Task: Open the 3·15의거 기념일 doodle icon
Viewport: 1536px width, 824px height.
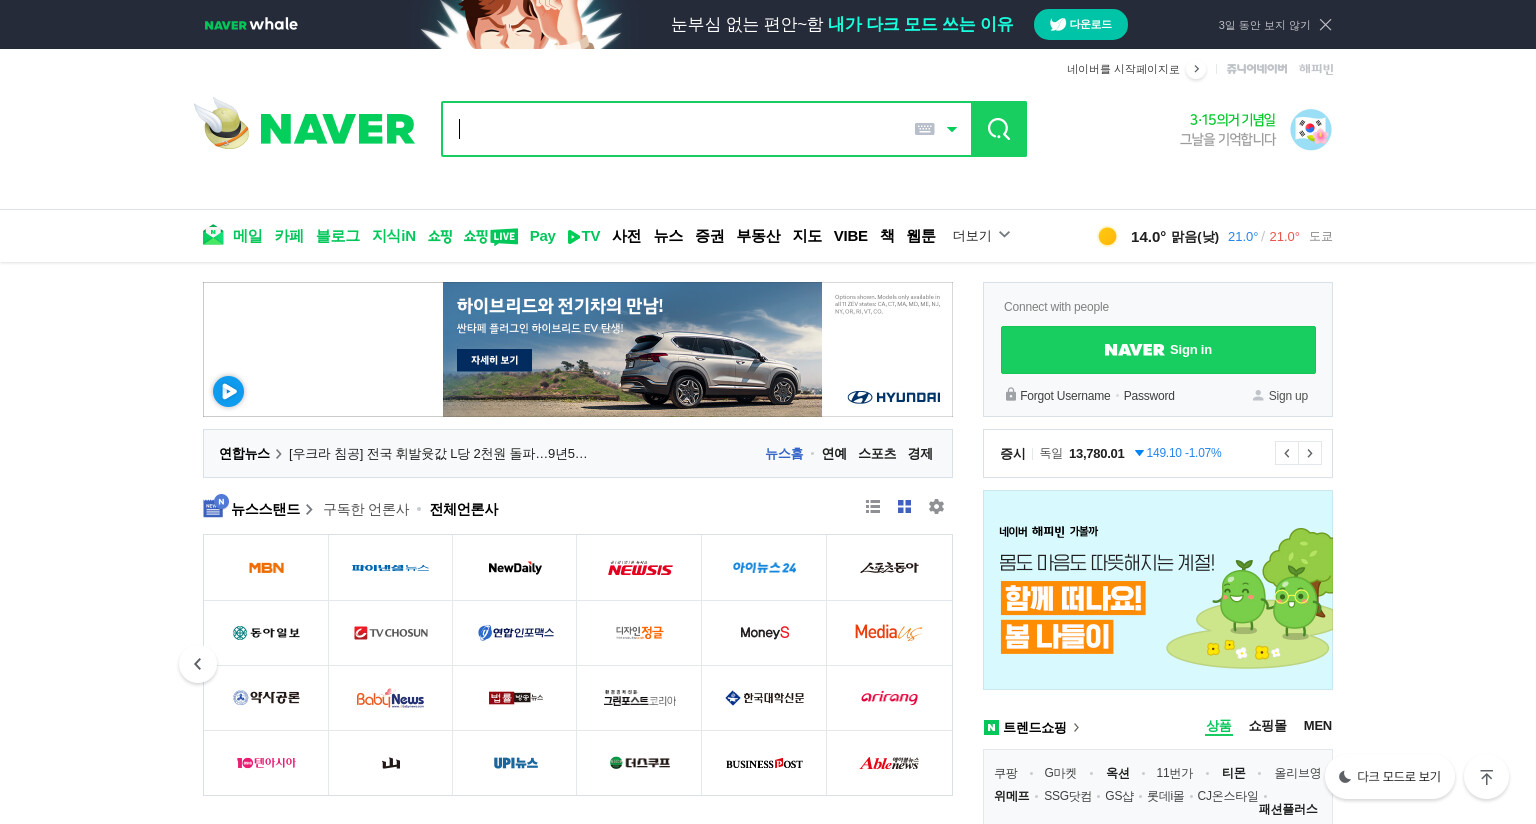Action: click(x=1310, y=130)
